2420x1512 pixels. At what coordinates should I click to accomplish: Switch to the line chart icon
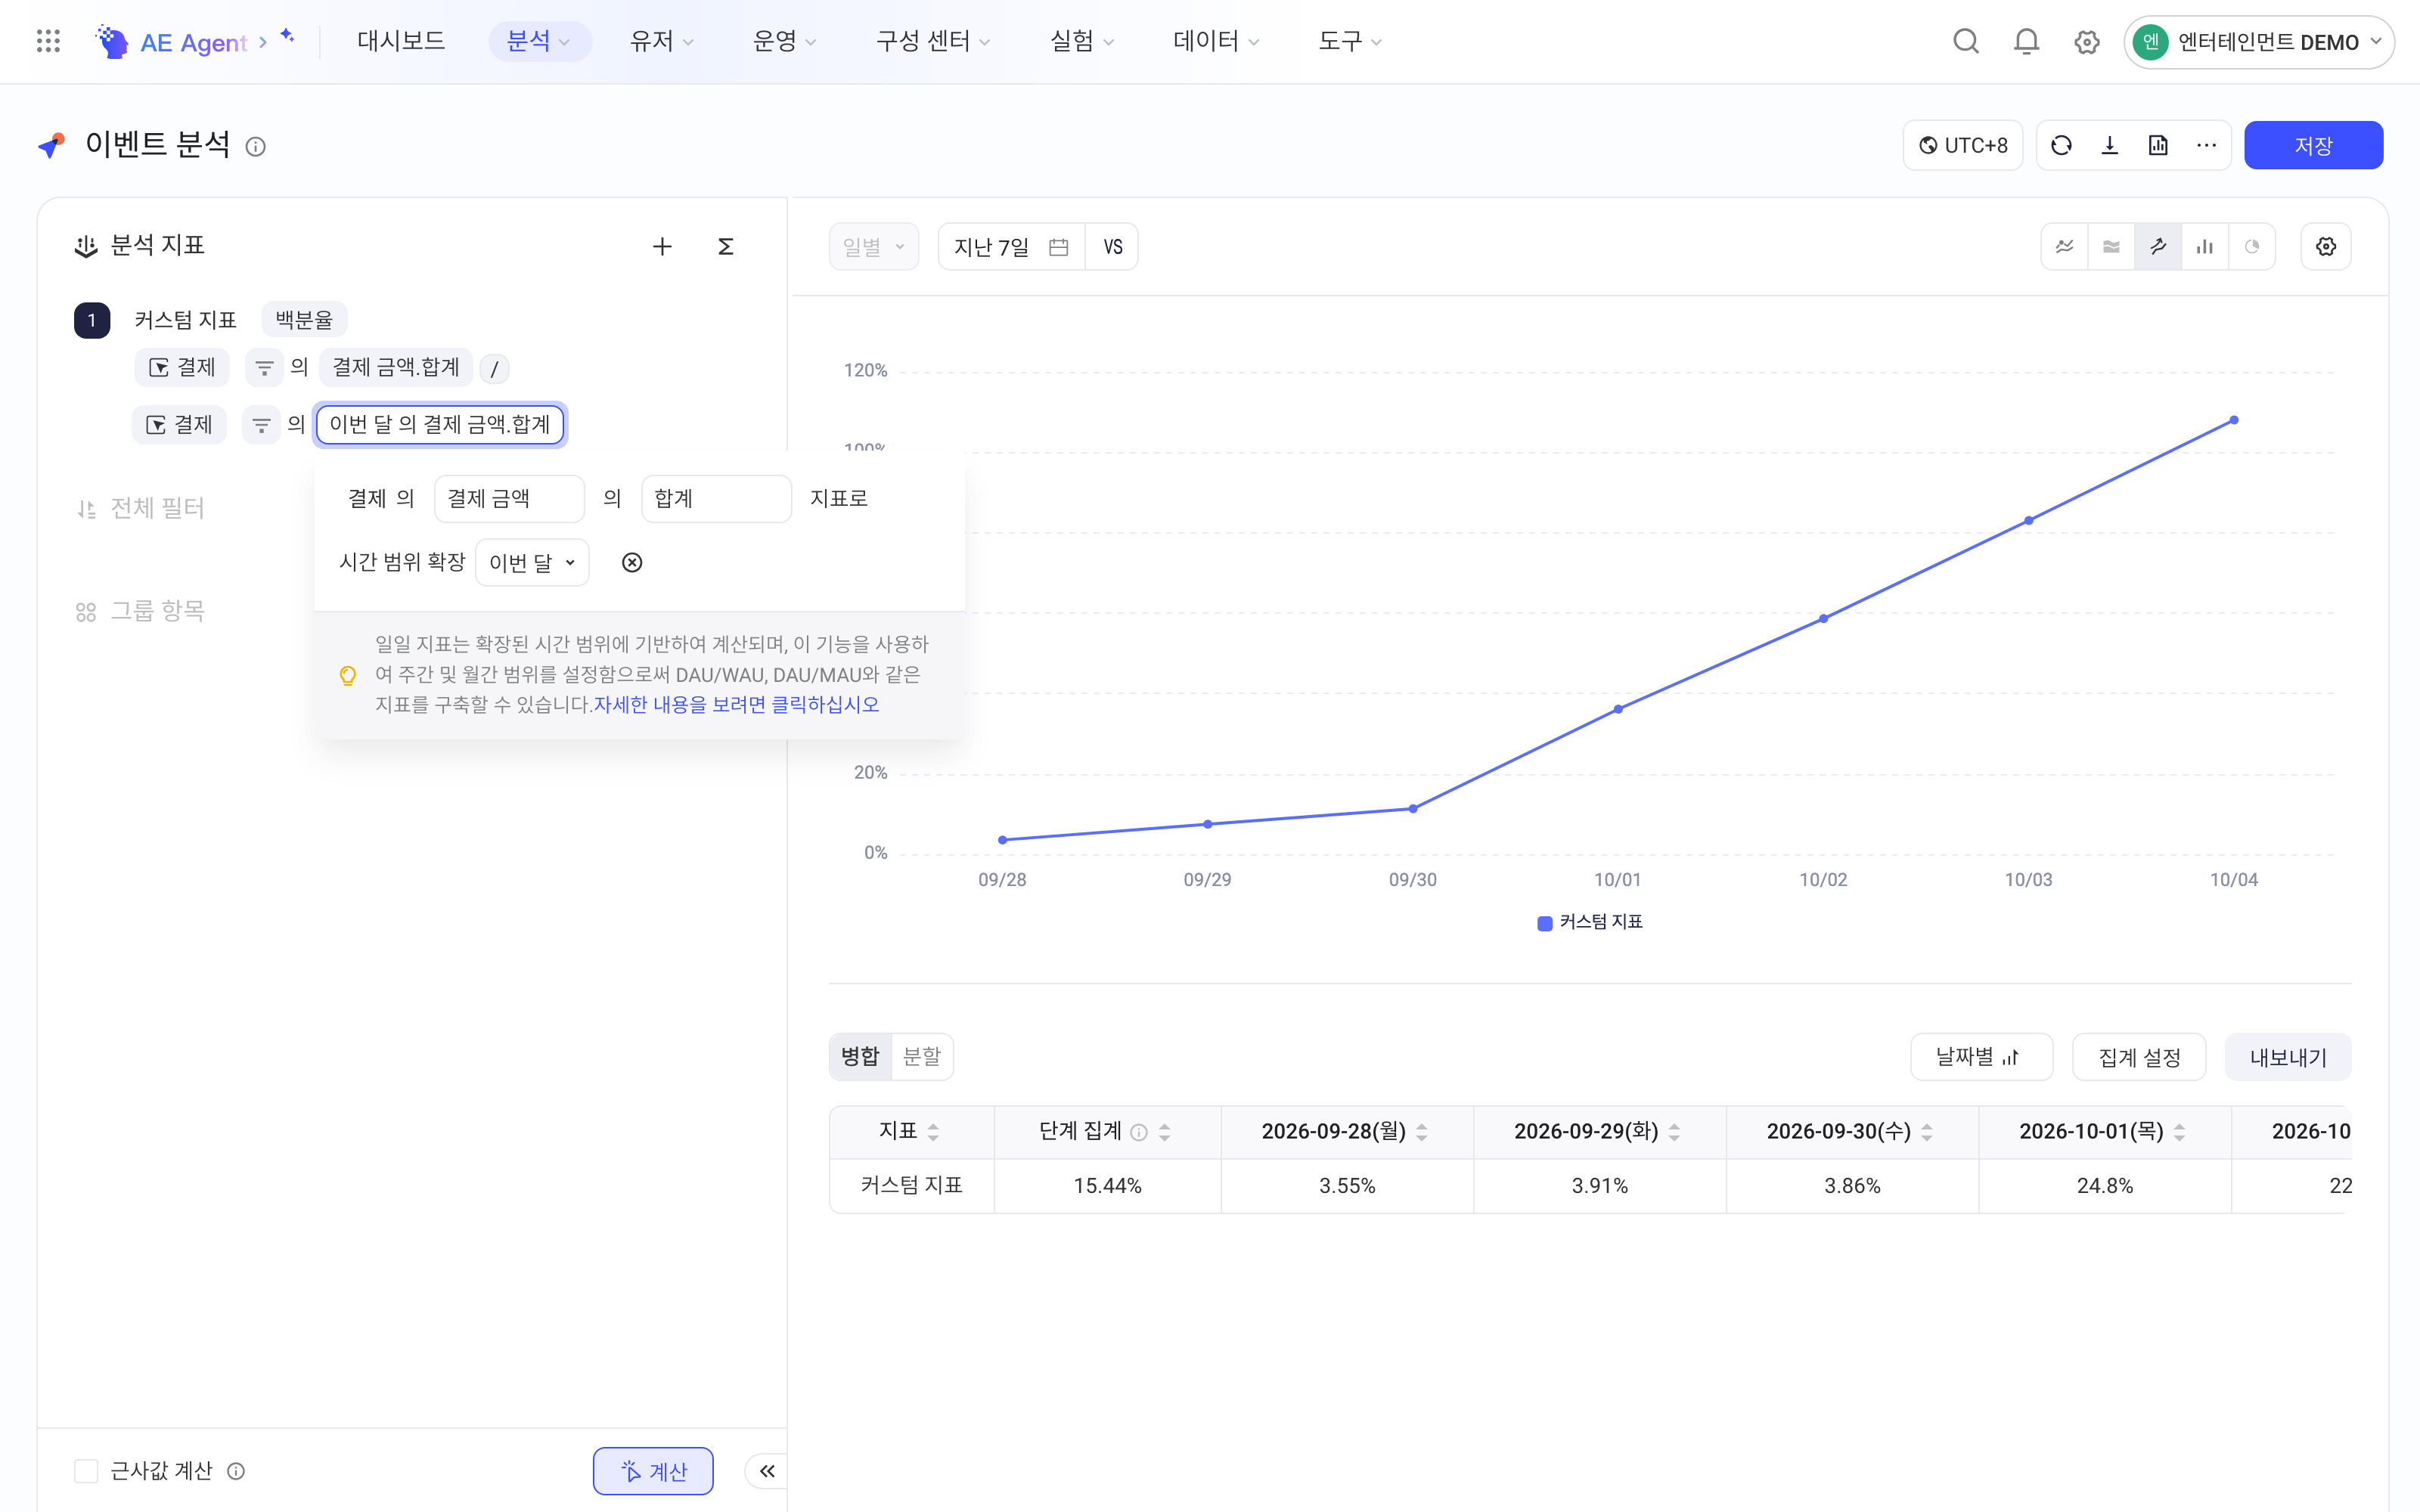2064,247
